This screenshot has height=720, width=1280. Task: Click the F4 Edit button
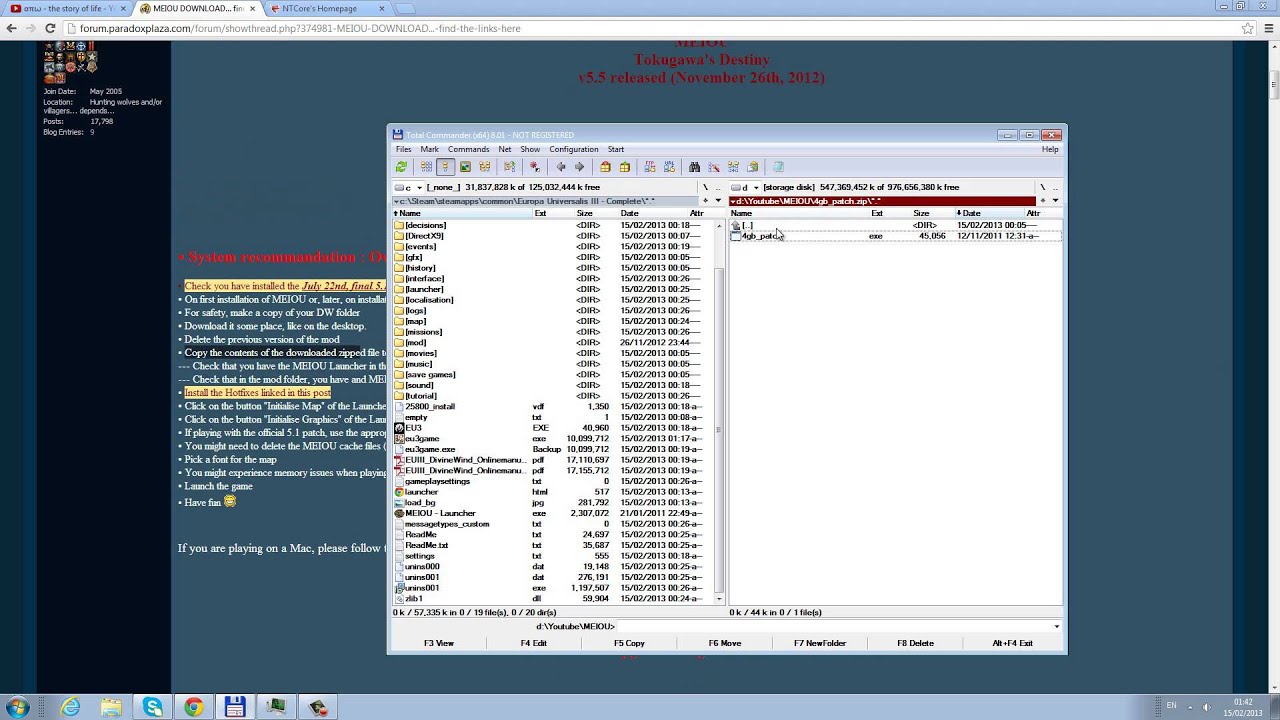534,643
